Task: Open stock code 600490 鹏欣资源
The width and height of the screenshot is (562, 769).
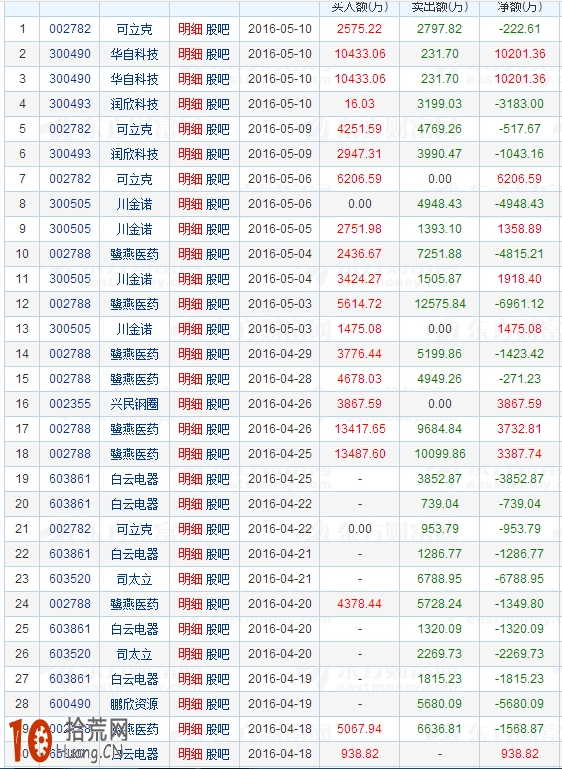Action: (x=70, y=704)
